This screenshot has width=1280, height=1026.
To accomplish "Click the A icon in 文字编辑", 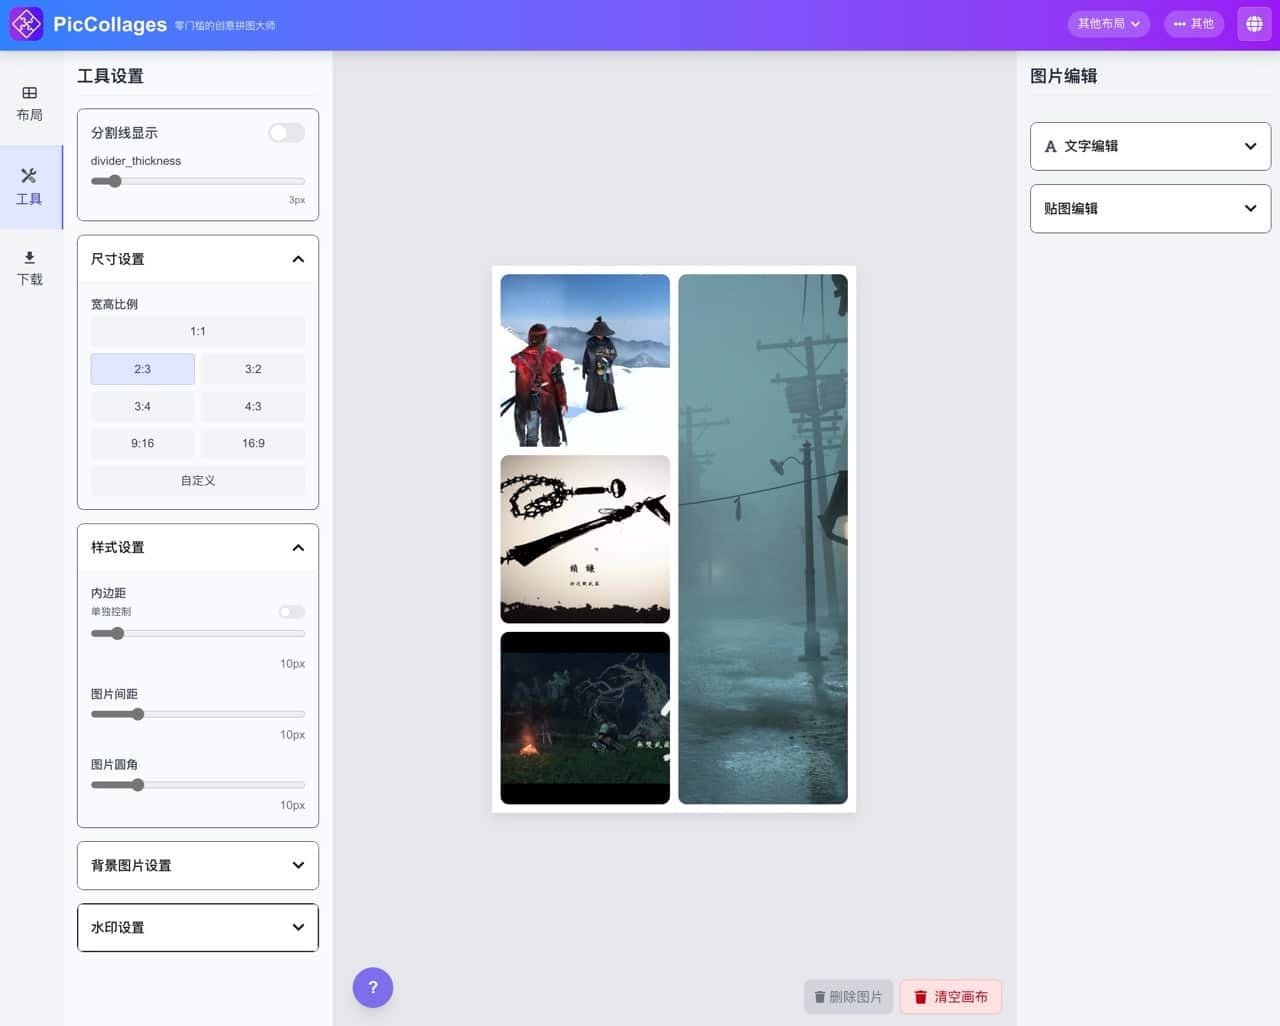I will coord(1049,146).
